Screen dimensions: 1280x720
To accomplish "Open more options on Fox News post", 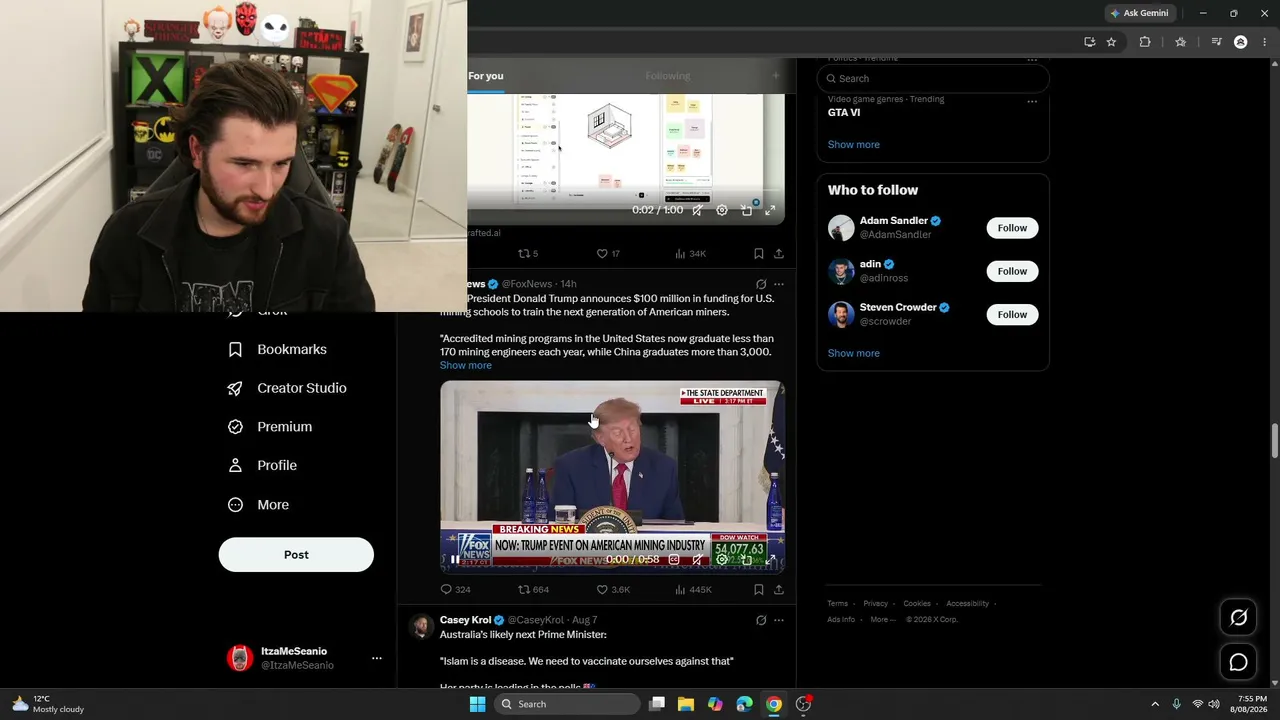I will click(x=779, y=284).
